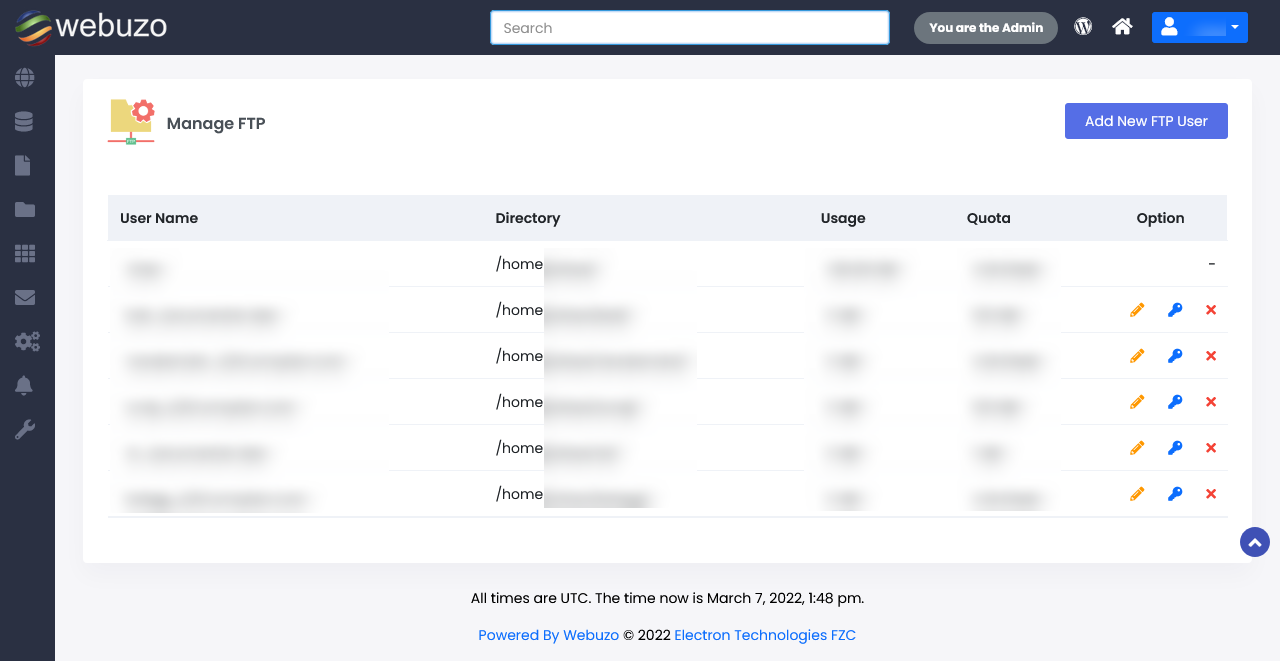Open the WordPress icon in top bar

pos(1083,27)
